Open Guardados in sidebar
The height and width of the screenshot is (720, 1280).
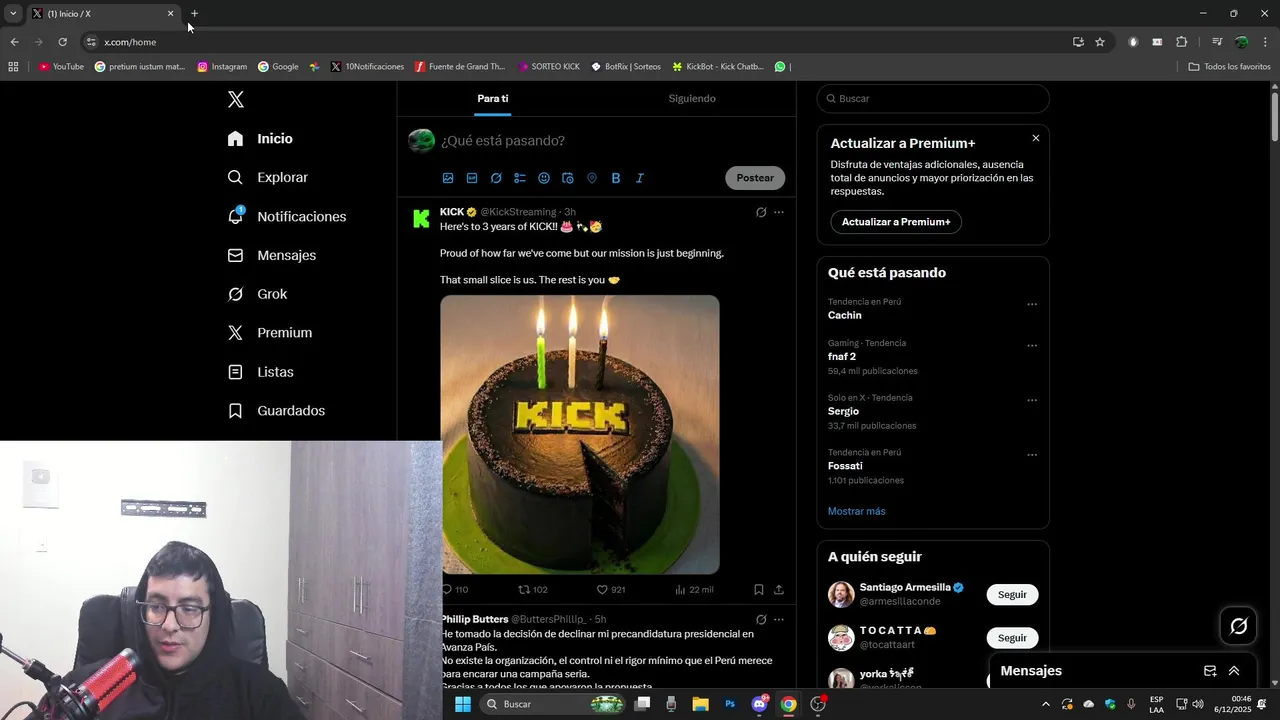(x=277, y=411)
